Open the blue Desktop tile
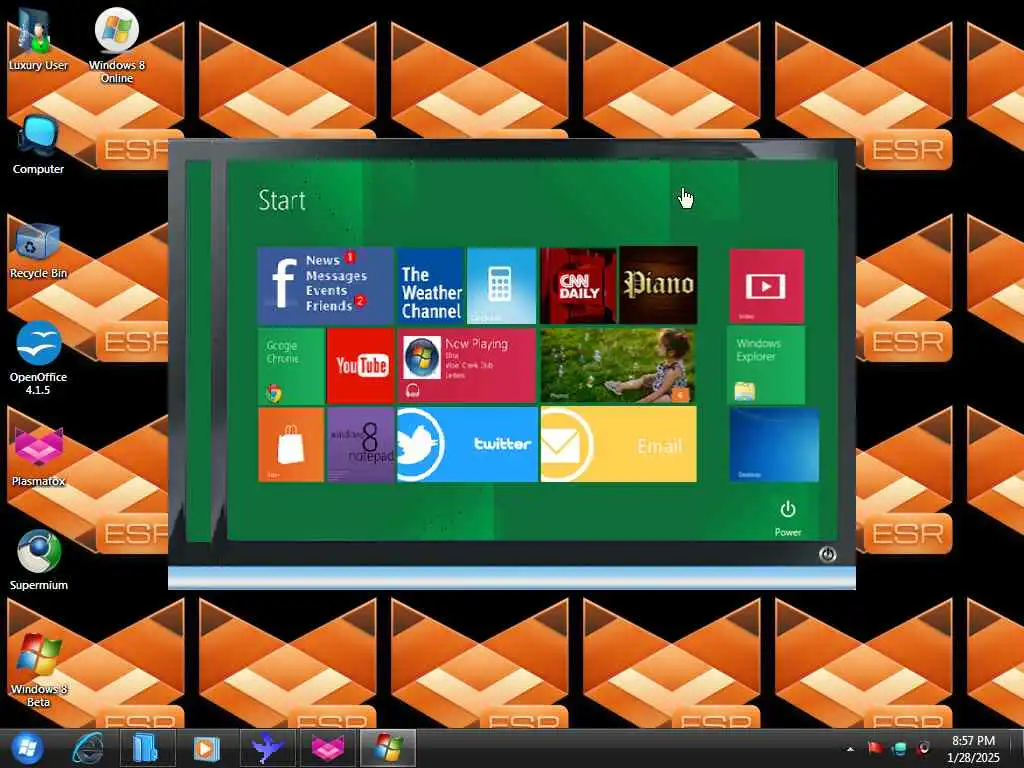This screenshot has height=768, width=1024. [x=774, y=445]
